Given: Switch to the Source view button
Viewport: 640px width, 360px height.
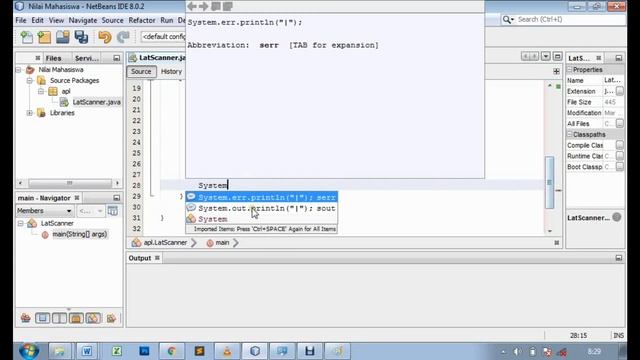Looking at the screenshot, I should click(x=141, y=71).
